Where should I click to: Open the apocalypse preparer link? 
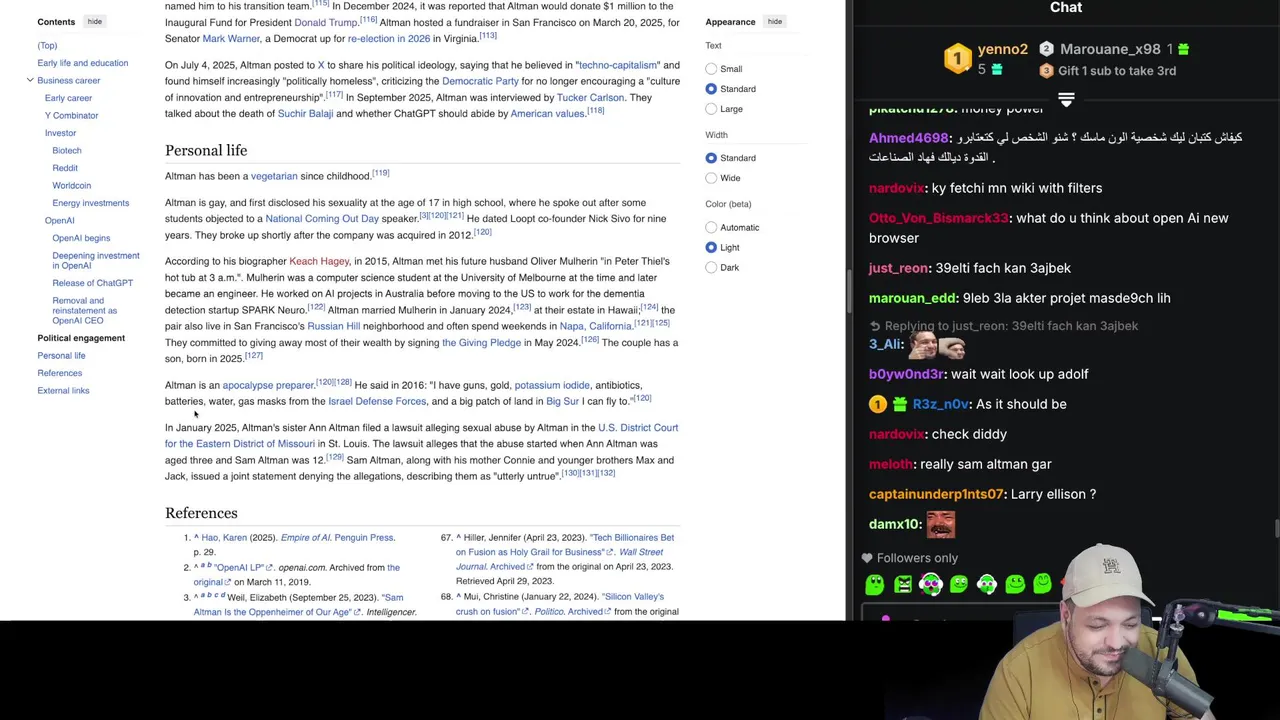[x=268, y=385]
